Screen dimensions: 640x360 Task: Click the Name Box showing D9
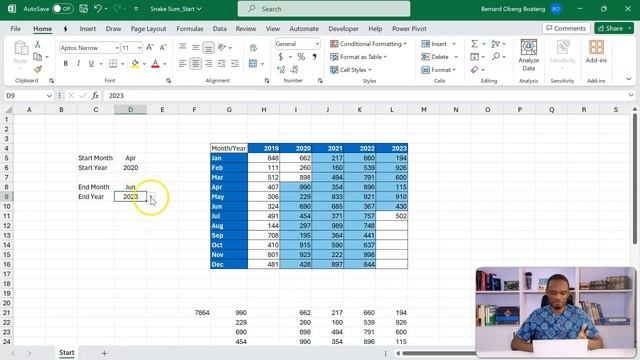[x=29, y=96]
